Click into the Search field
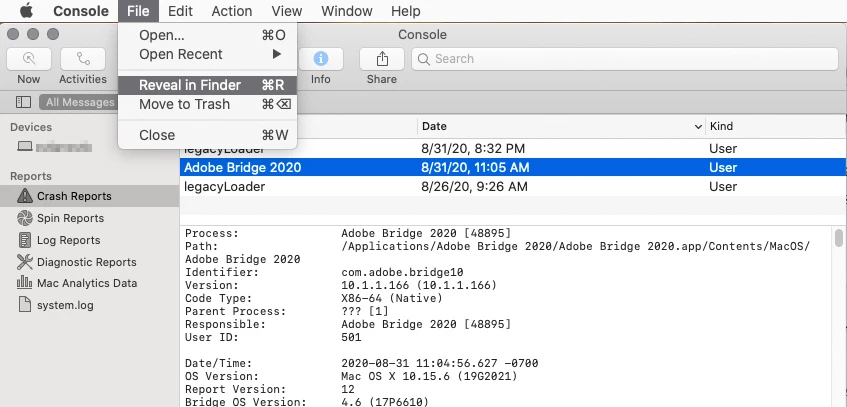Screen dimensions: 847x407 click(x=625, y=59)
